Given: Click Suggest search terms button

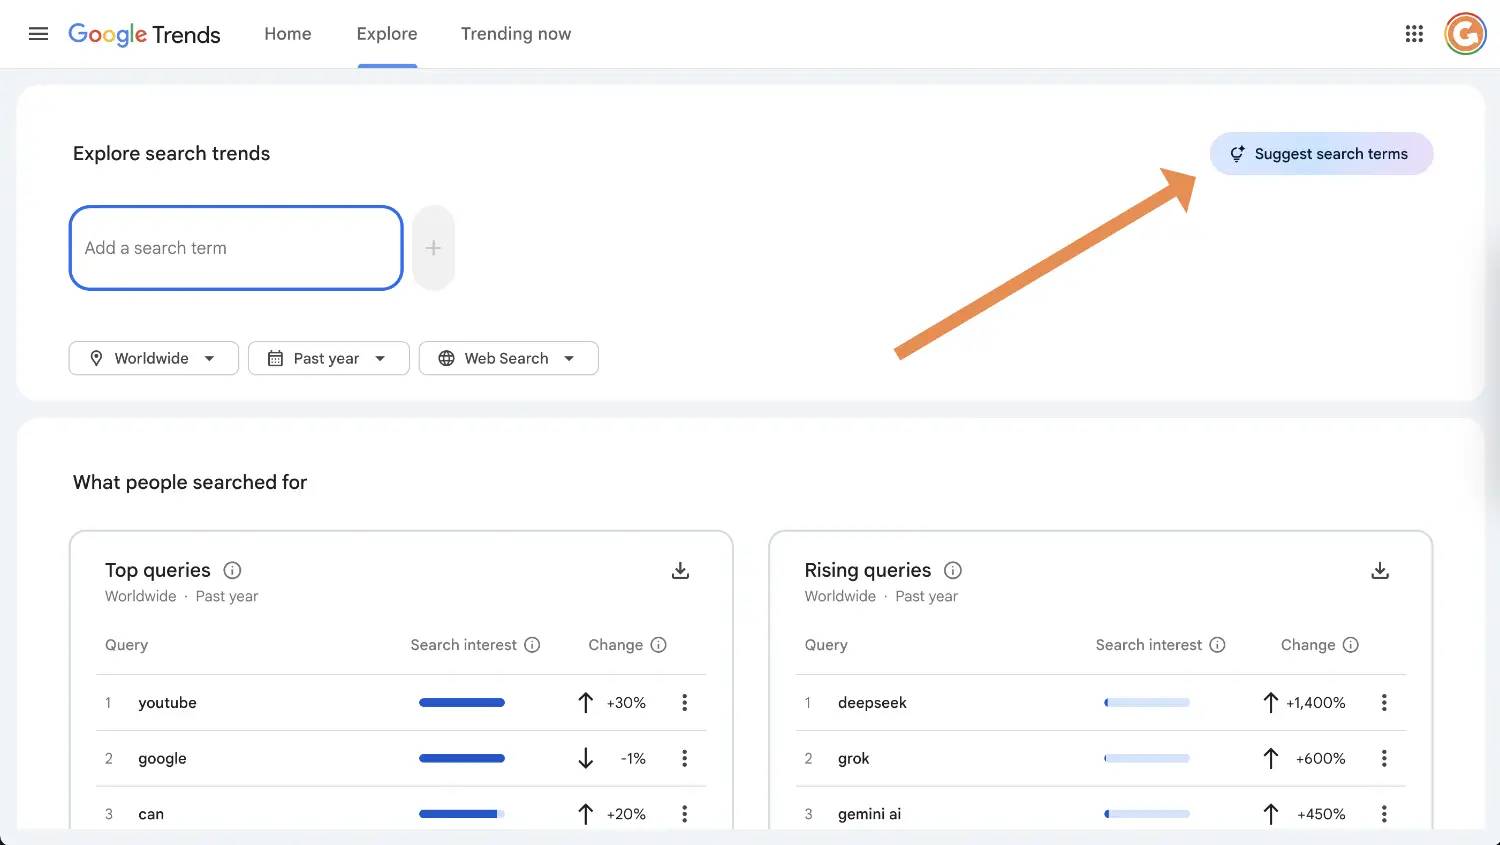Looking at the screenshot, I should [x=1321, y=154].
